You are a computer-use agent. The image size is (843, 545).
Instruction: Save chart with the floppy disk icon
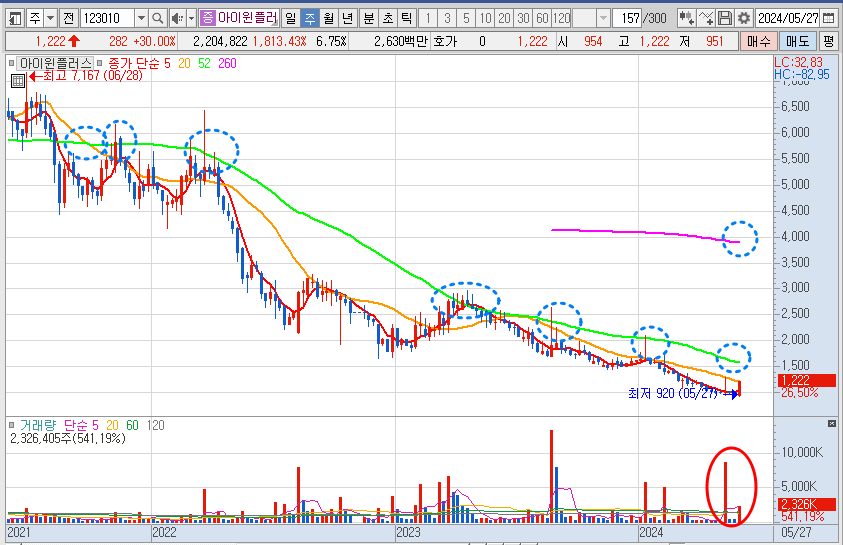point(725,19)
